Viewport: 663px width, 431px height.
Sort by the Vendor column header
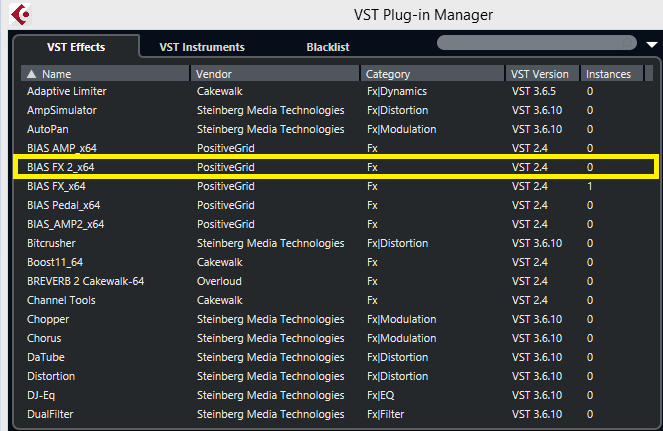pos(275,74)
